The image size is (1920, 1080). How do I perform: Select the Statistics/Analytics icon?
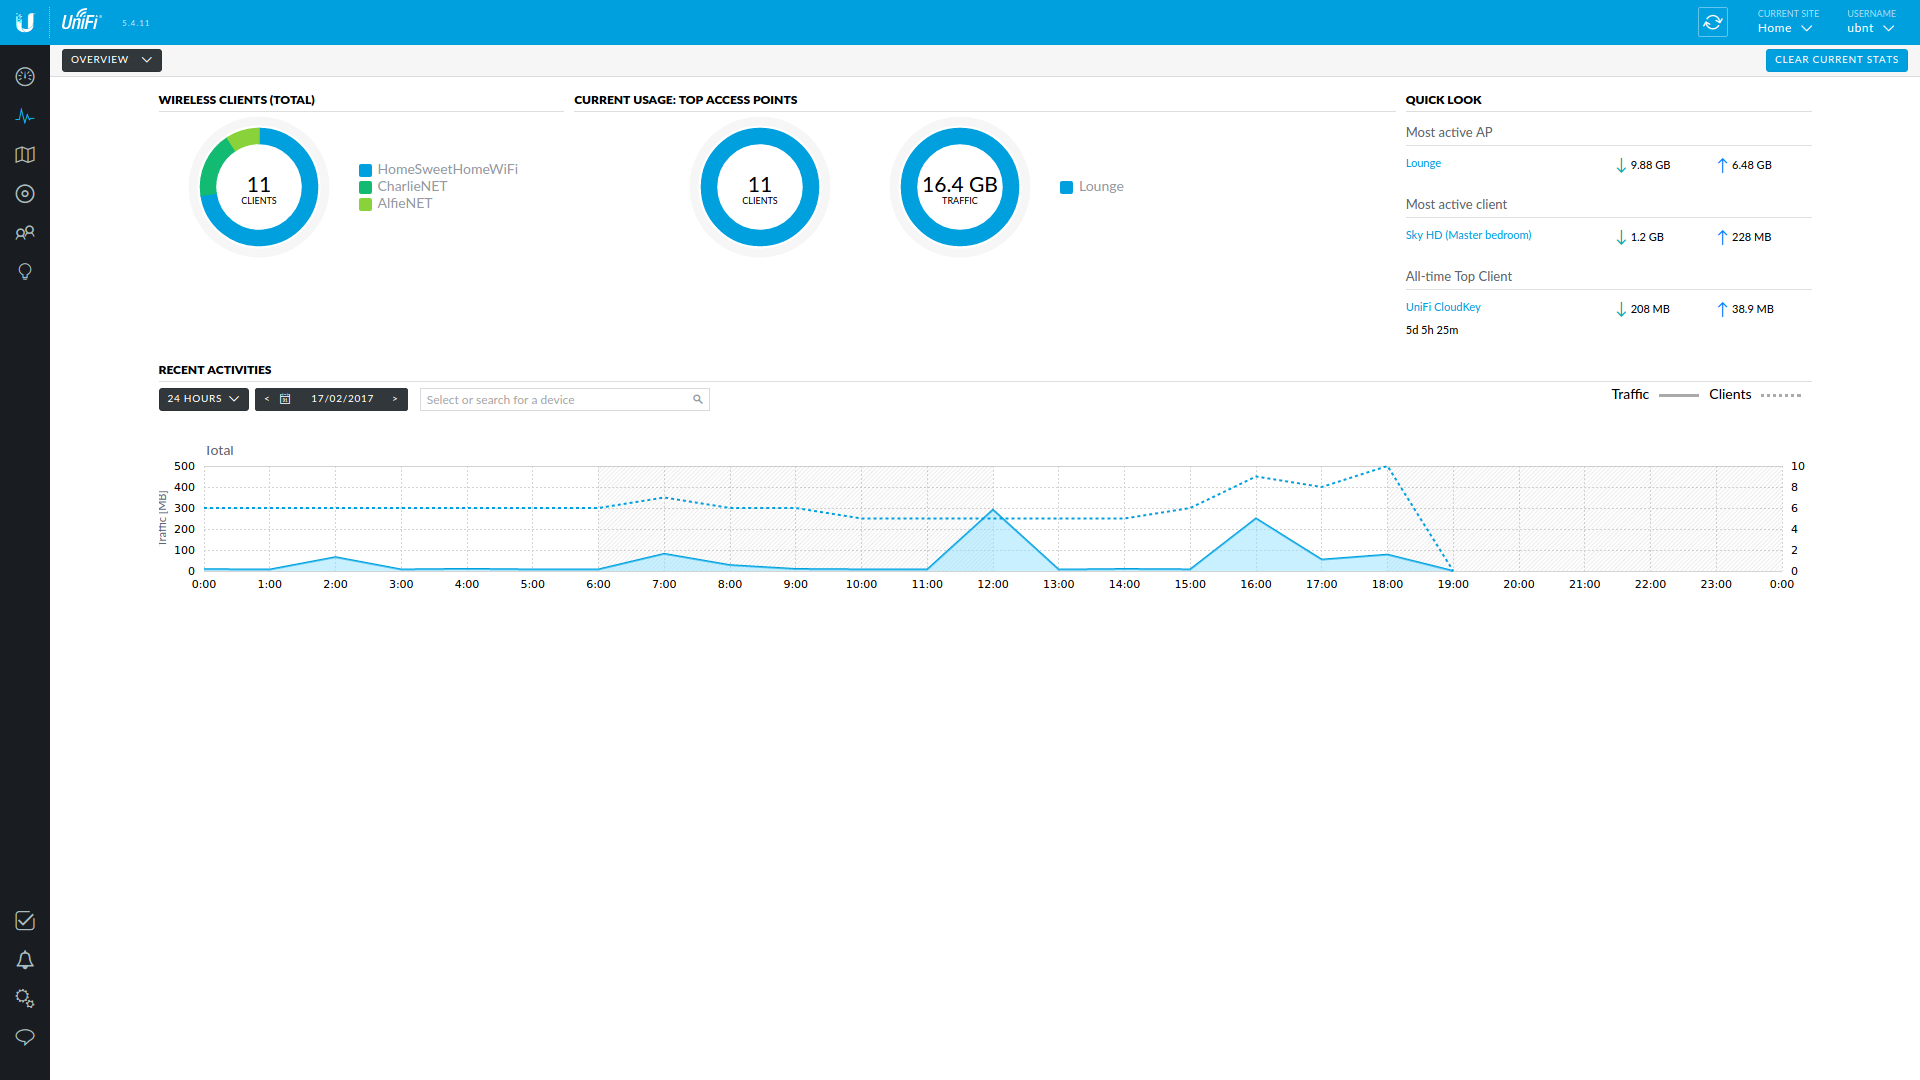click(x=24, y=116)
